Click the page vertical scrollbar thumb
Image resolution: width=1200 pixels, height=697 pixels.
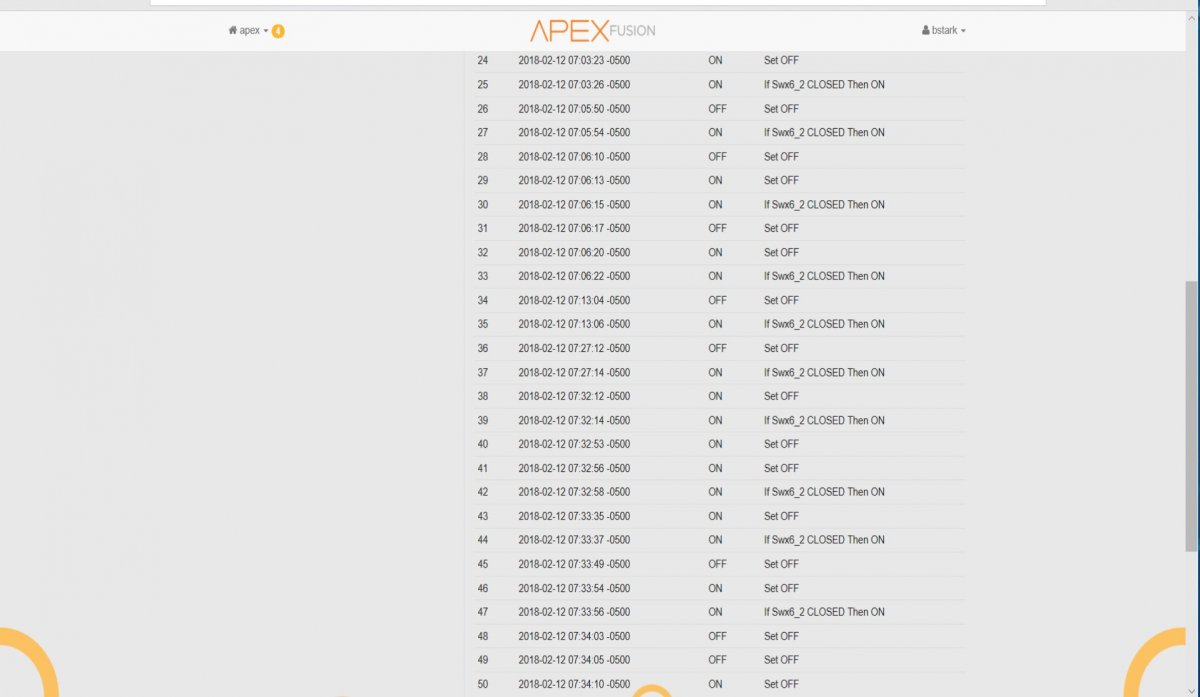point(1191,415)
